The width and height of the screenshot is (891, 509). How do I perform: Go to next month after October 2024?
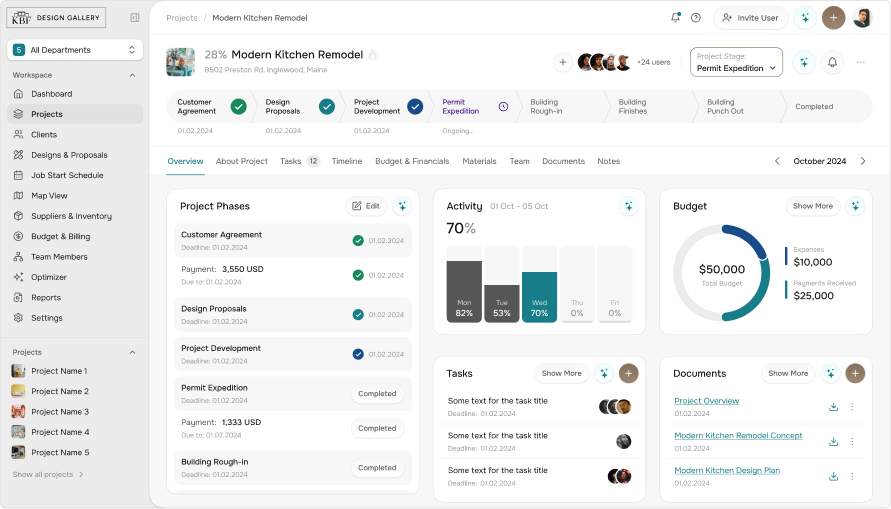863,161
